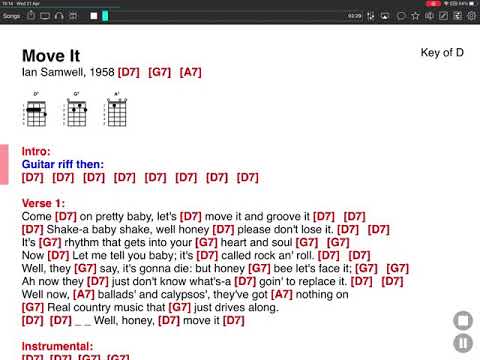Select the Intro: section heading

(x=36, y=151)
